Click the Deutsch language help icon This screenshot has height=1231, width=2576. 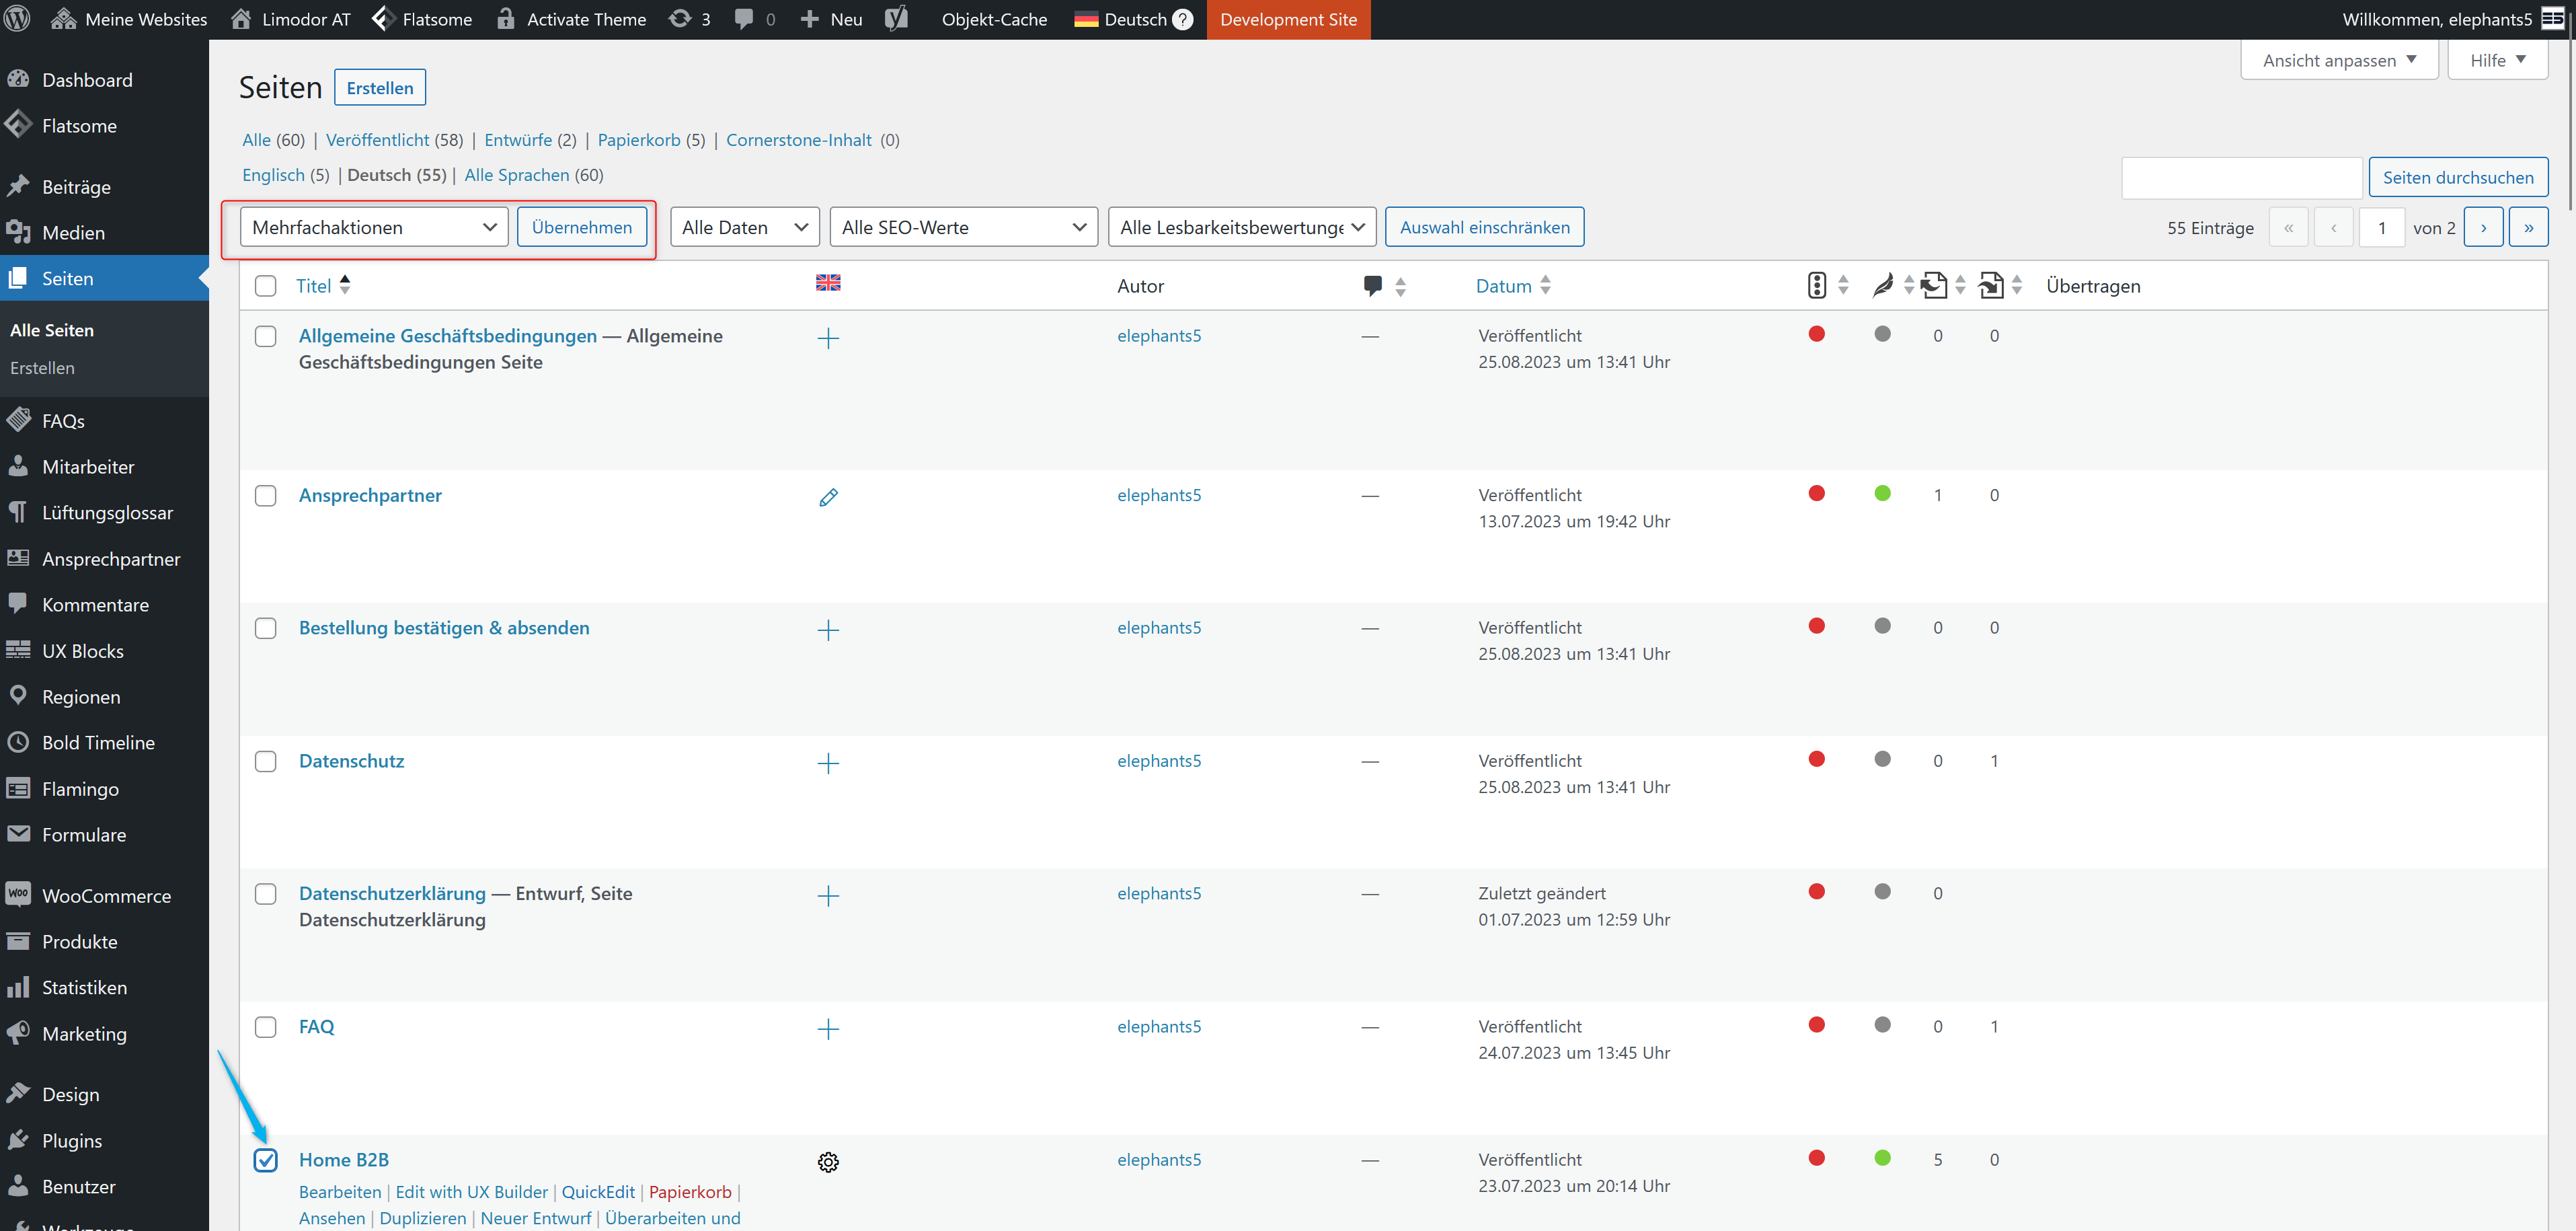1182,19
